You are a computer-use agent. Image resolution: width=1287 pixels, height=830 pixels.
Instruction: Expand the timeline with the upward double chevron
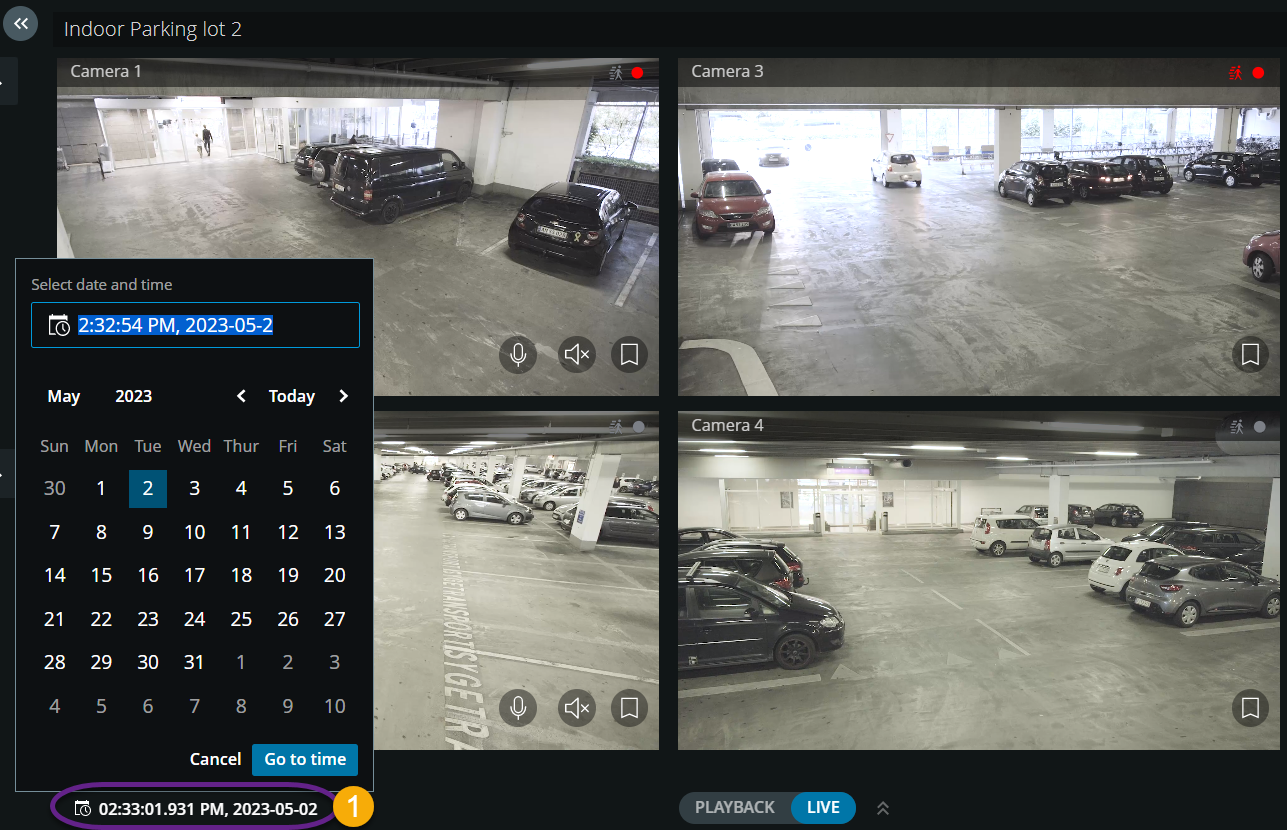881,807
